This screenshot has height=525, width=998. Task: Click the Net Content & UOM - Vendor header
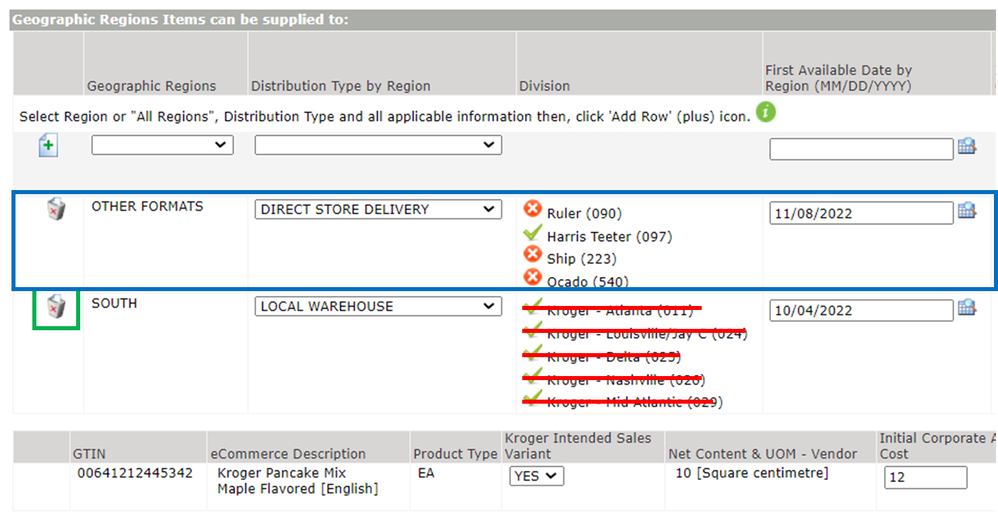[x=763, y=454]
